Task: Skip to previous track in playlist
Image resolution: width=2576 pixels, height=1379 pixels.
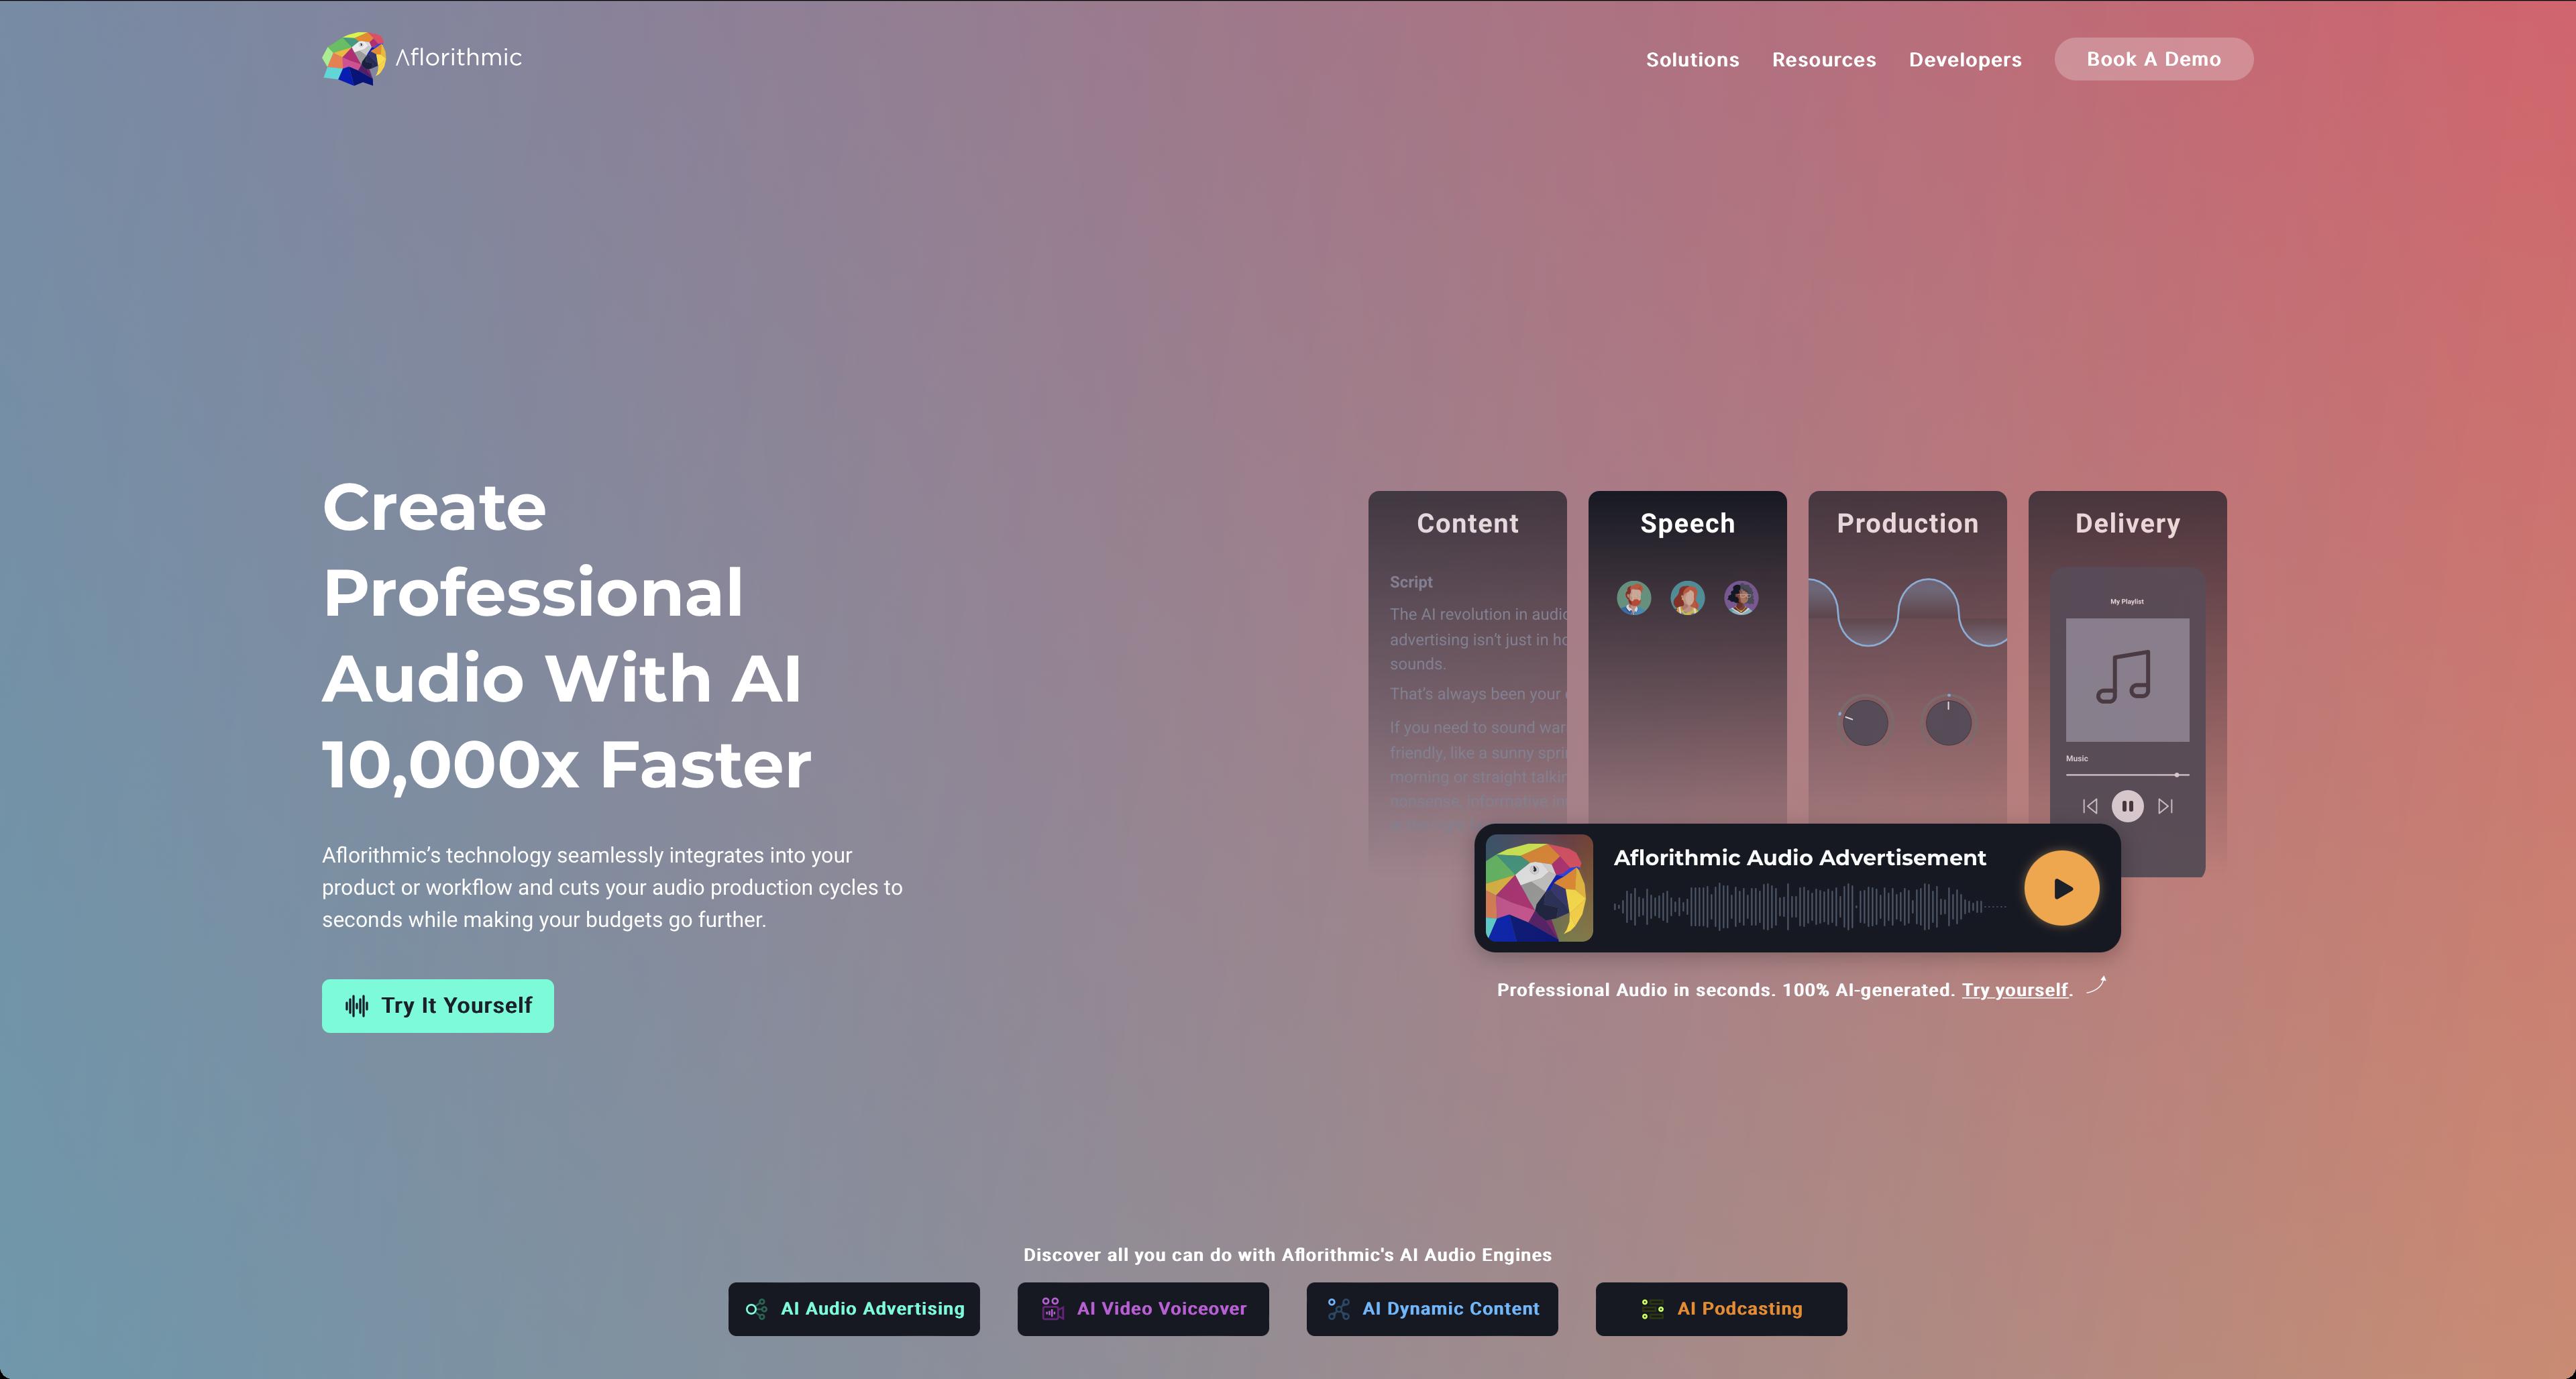Action: [2089, 806]
